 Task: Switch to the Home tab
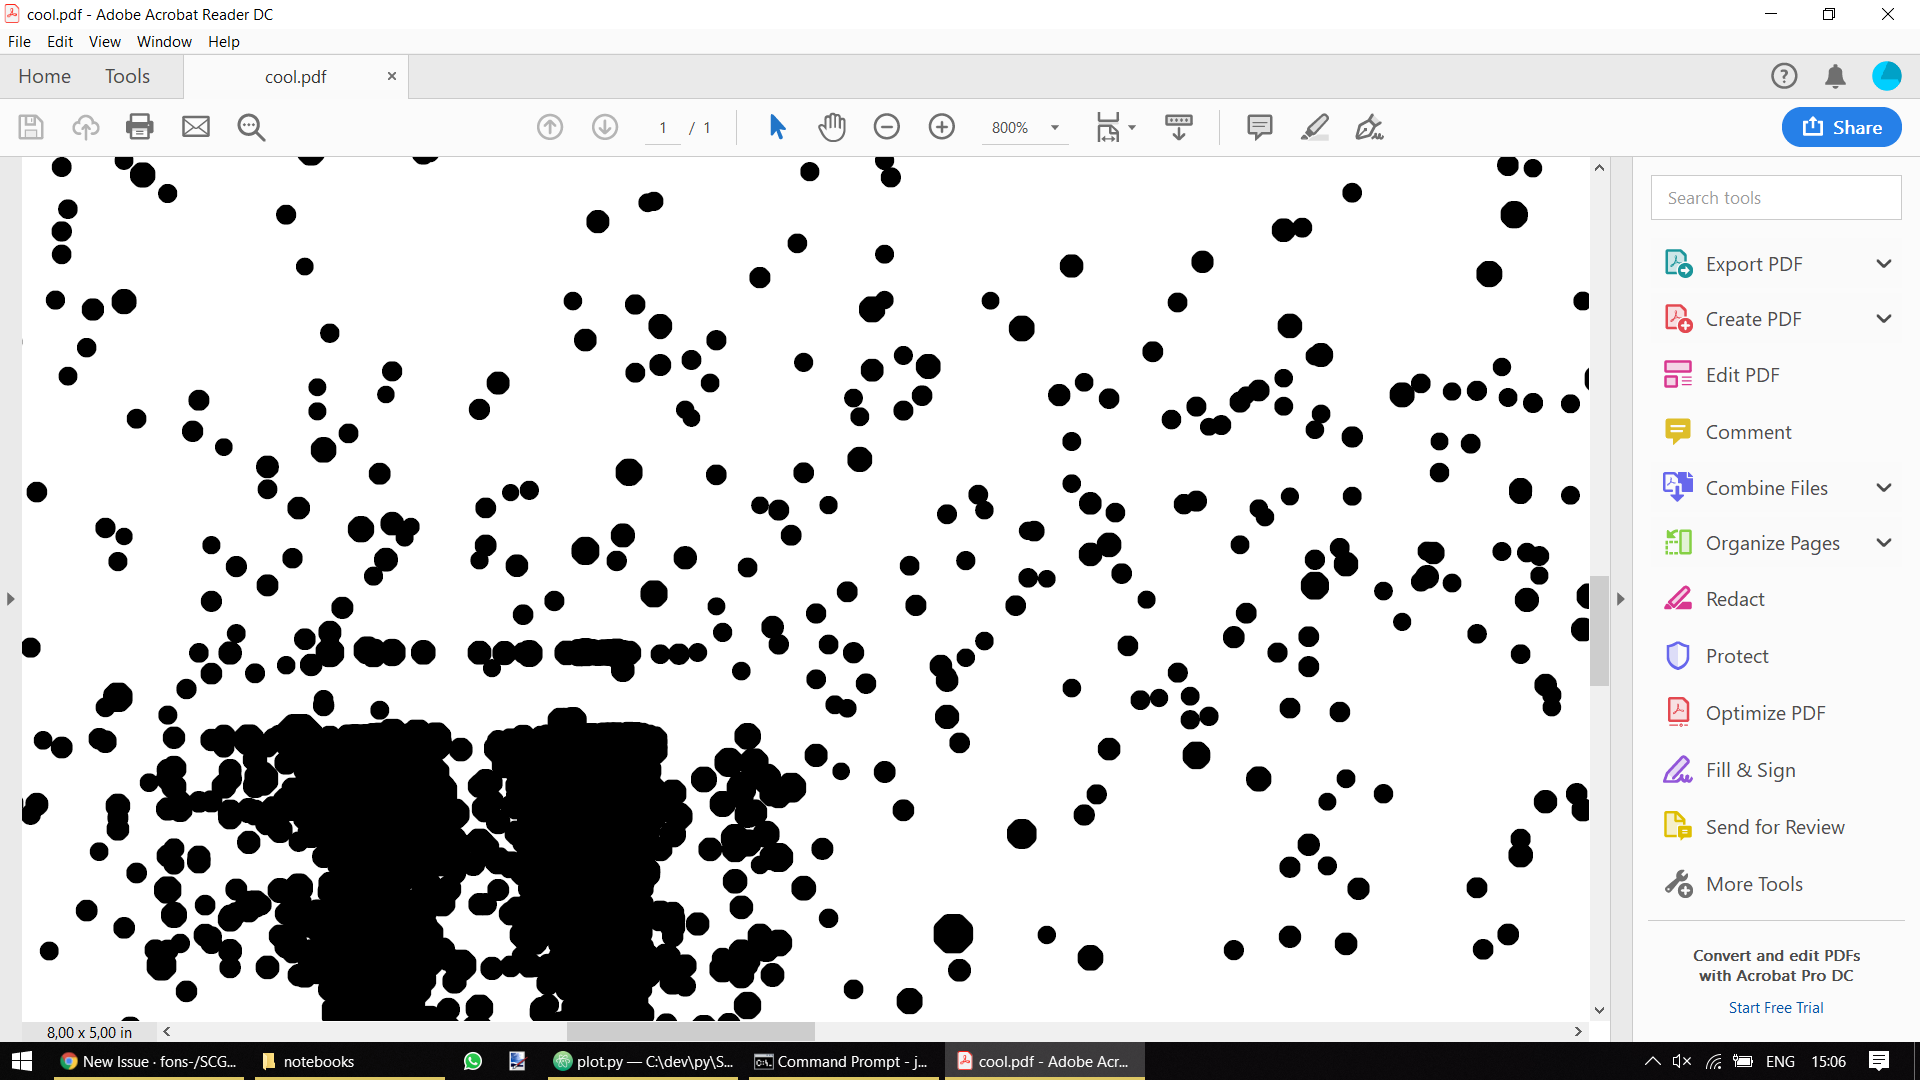pyautogui.click(x=44, y=76)
